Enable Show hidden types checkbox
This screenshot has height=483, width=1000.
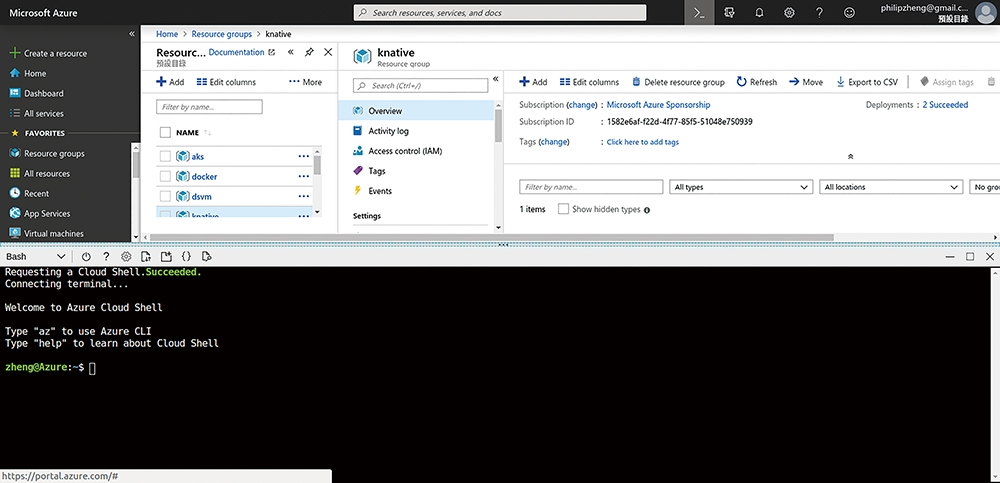[x=563, y=209]
